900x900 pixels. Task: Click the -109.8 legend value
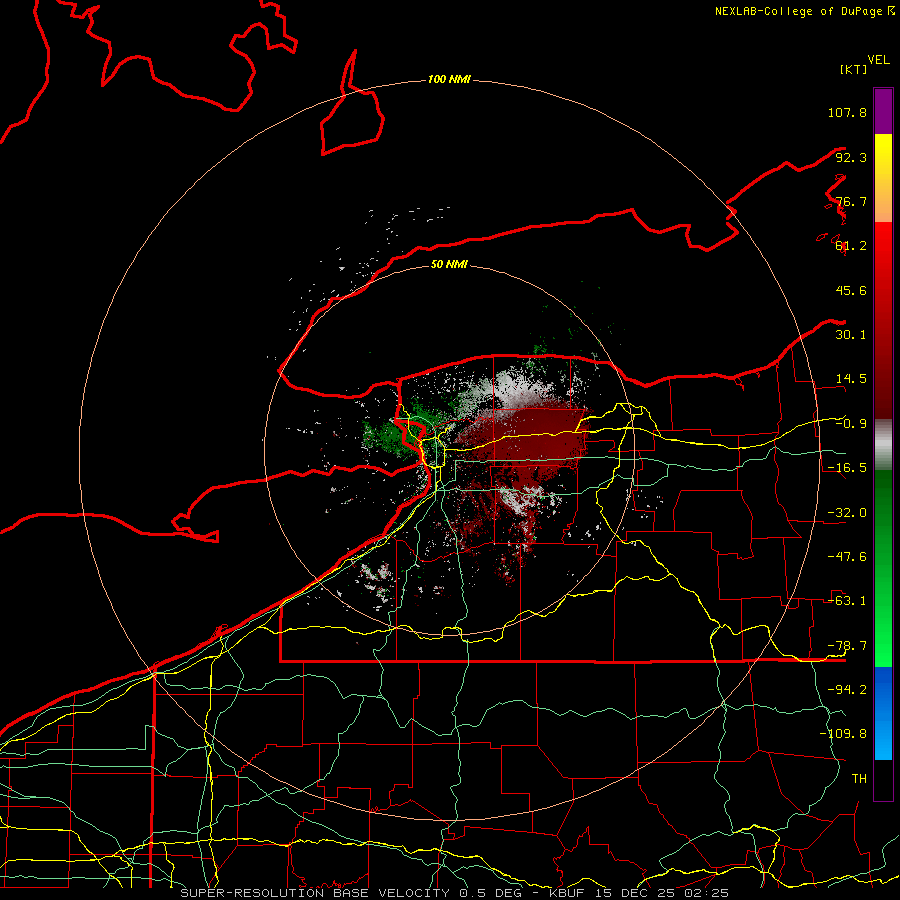[843, 734]
